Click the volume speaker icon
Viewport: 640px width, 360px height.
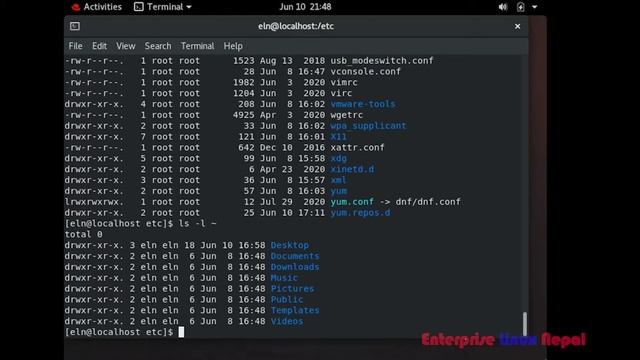[503, 7]
